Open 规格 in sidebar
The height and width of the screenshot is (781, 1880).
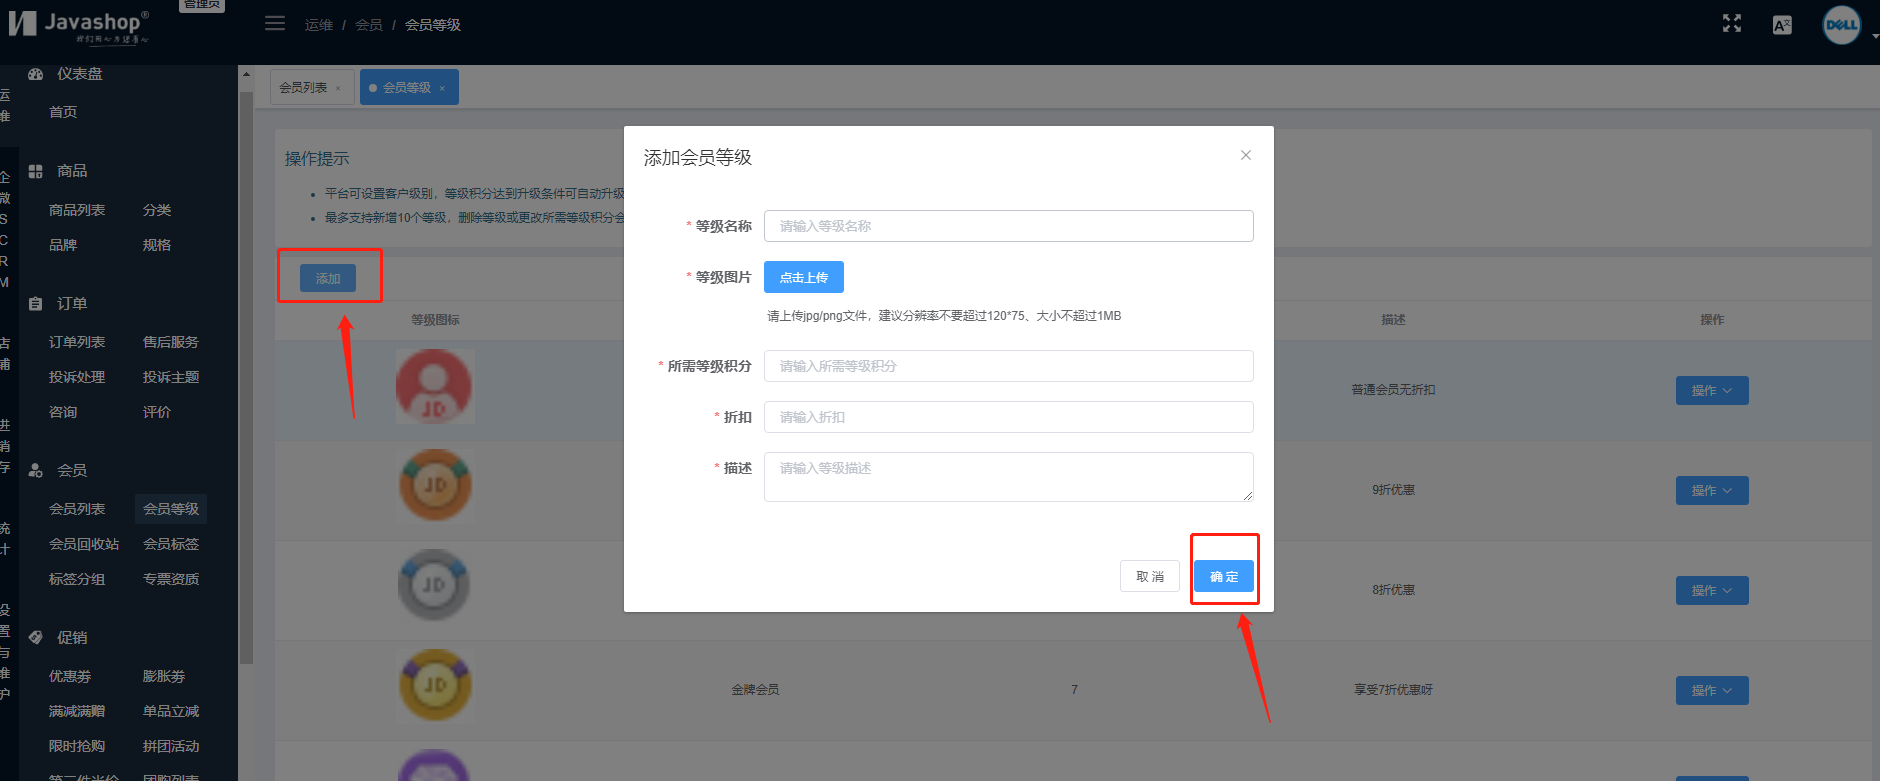(x=157, y=245)
